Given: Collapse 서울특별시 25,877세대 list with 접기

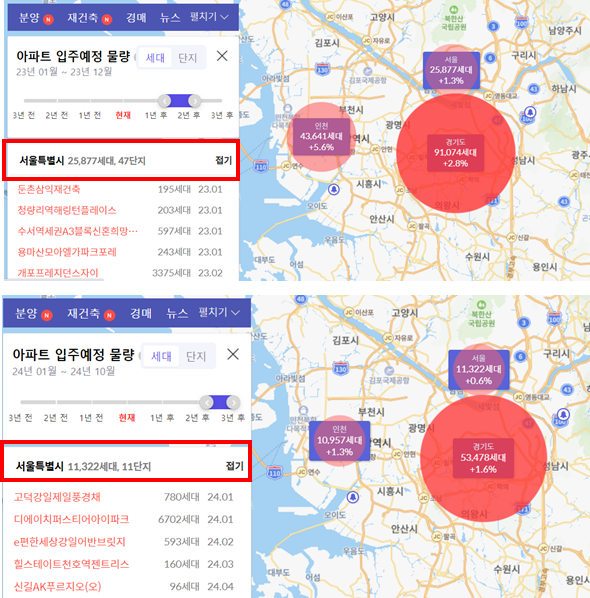Looking at the screenshot, I should [224, 160].
